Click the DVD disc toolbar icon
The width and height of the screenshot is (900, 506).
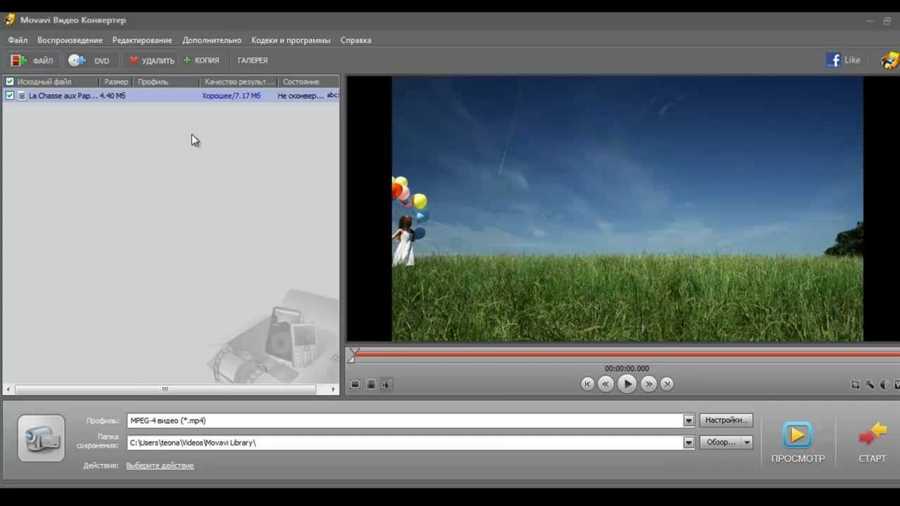(x=77, y=61)
